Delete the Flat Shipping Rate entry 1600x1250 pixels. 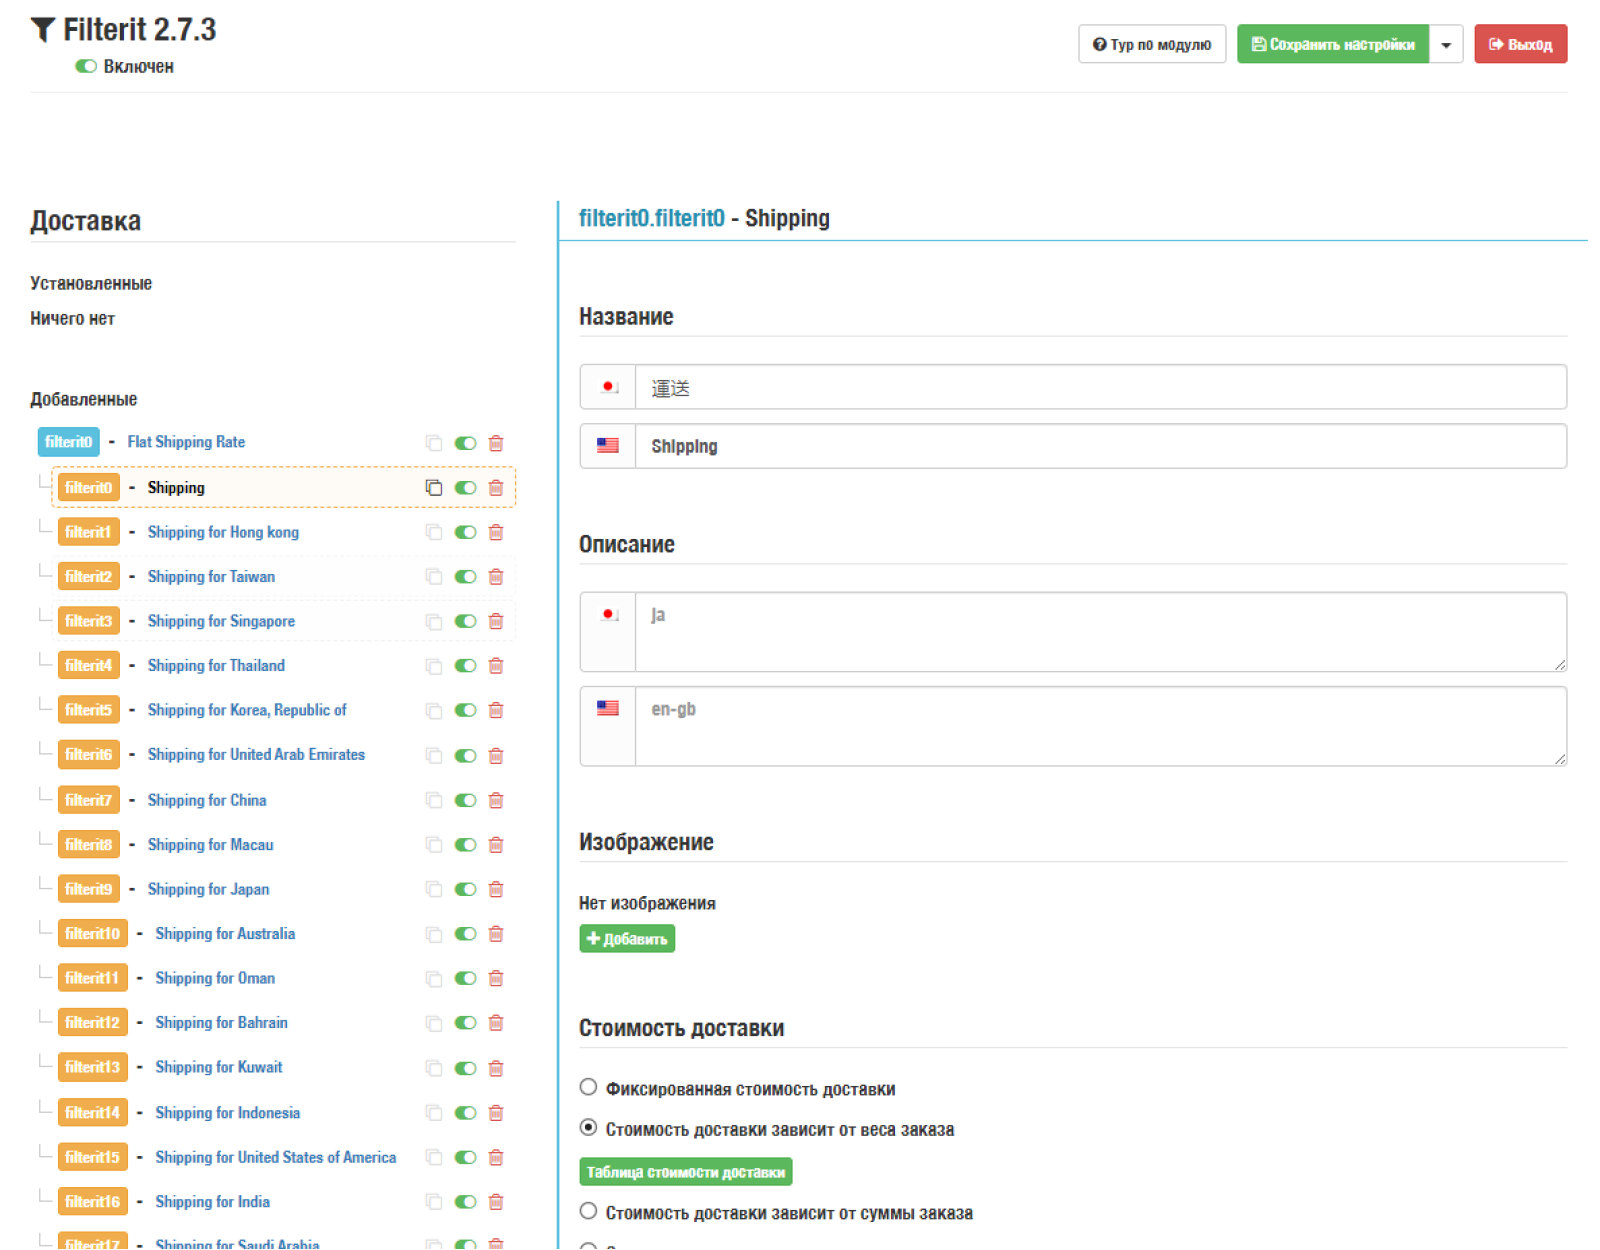tap(496, 443)
